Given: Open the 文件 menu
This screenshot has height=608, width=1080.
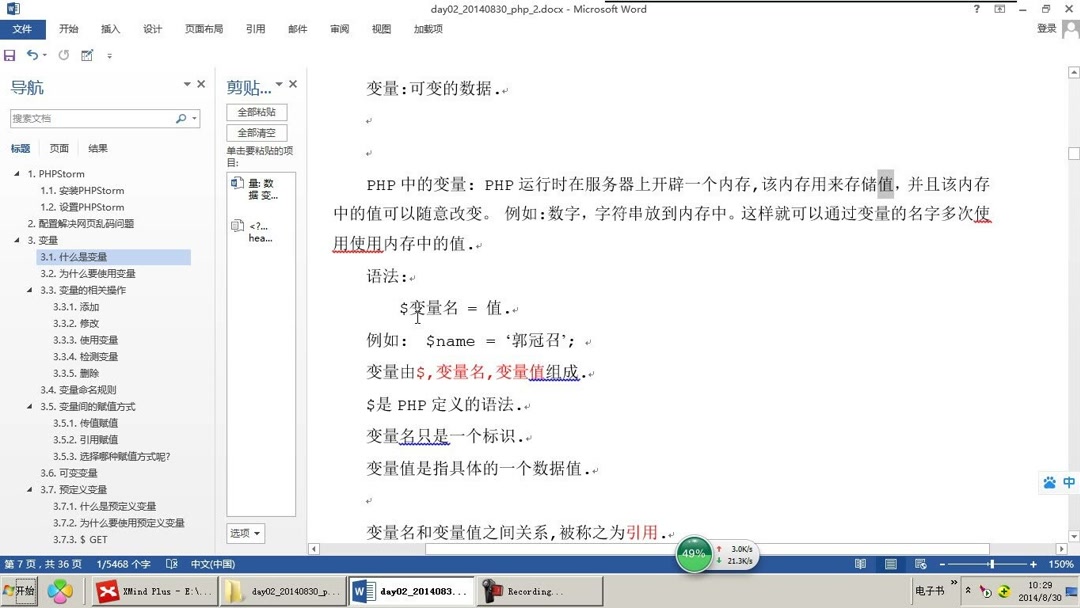Looking at the screenshot, I should pos(24,29).
